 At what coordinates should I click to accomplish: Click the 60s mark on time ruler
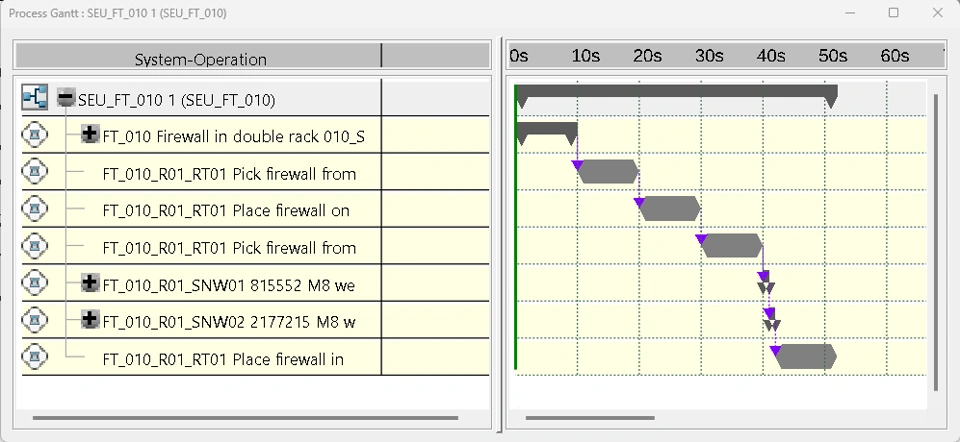[x=894, y=56]
